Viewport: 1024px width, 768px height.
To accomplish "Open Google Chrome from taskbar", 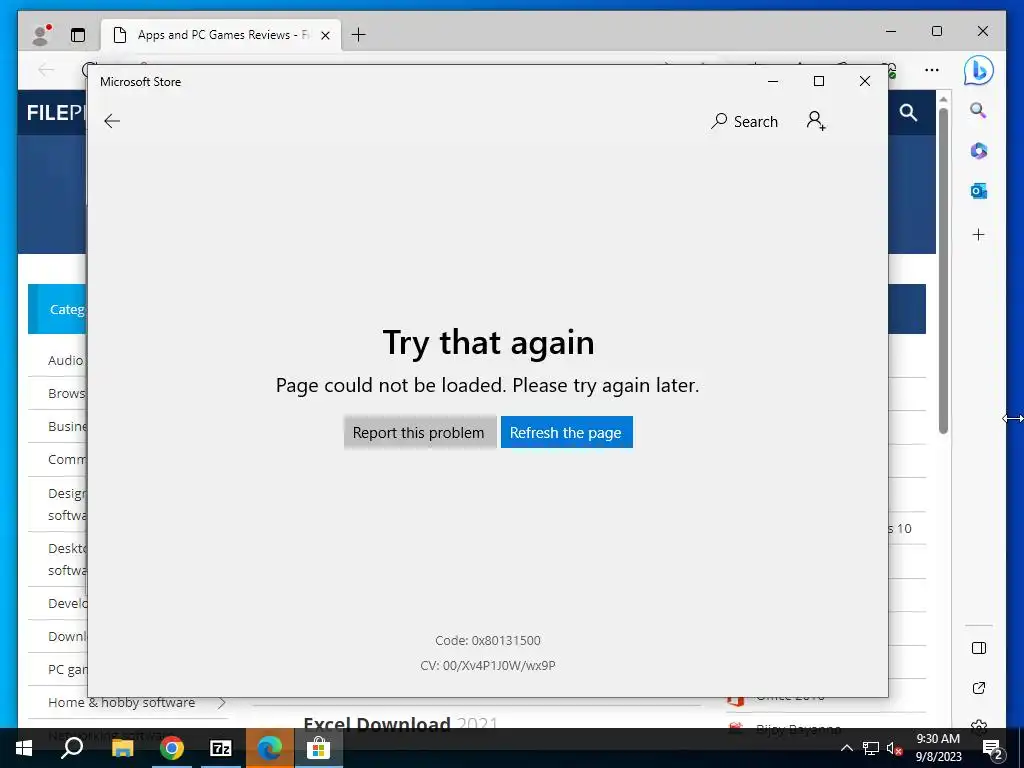I will click(x=172, y=748).
